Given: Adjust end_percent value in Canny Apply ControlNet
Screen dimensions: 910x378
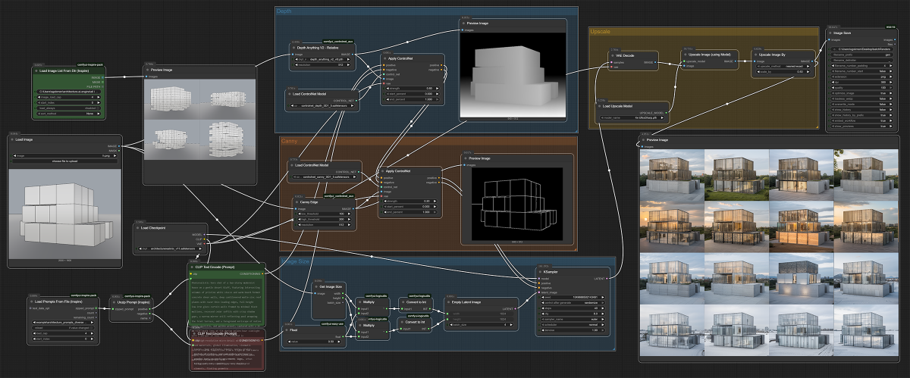Looking at the screenshot, I should (x=410, y=212).
